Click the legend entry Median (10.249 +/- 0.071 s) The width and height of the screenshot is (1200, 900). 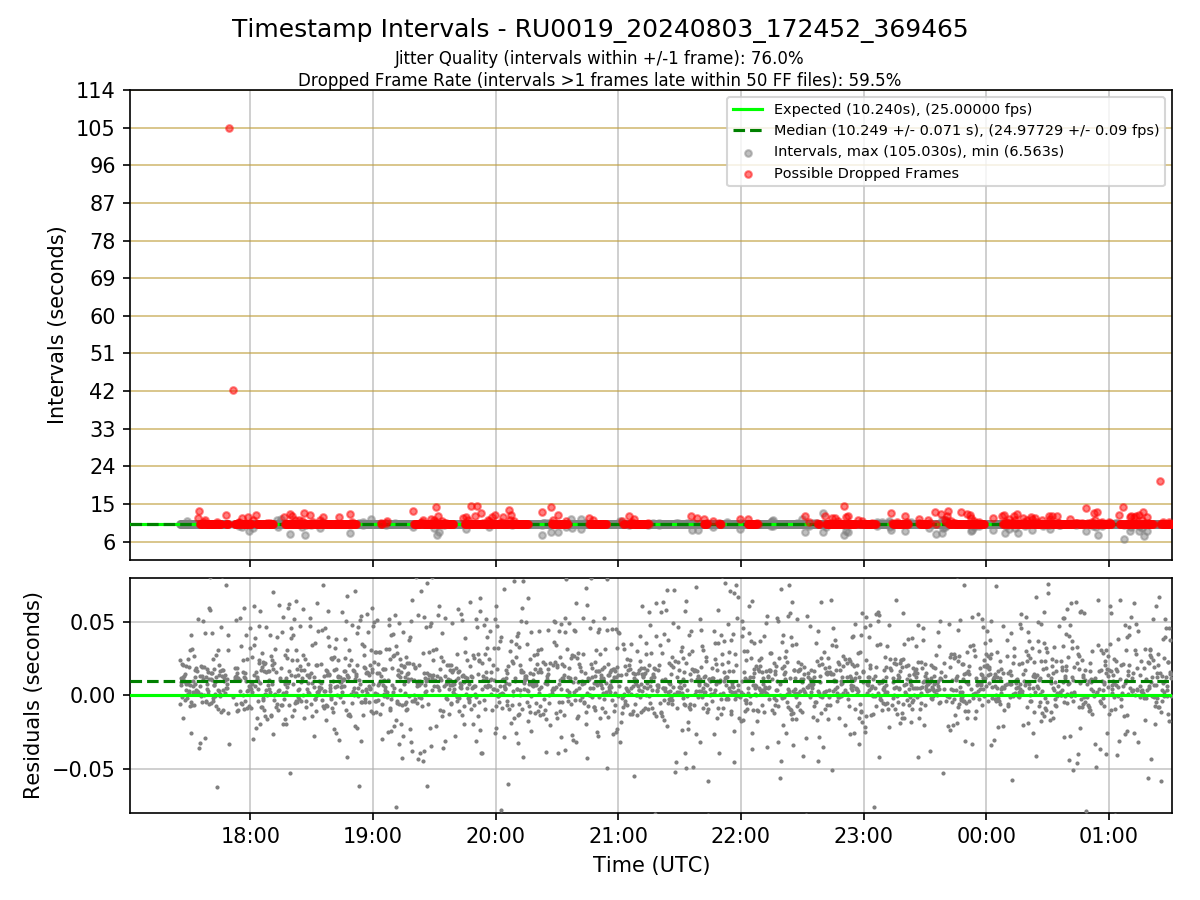coord(967,130)
